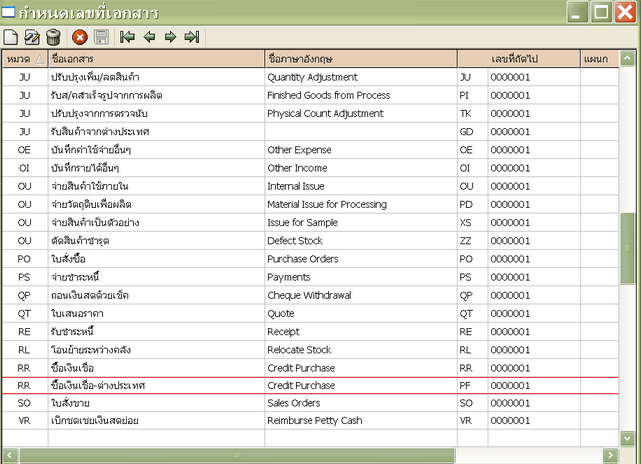
Task: Click the ชื่อภาษาอังกฤษ column header
Action: [x=359, y=60]
